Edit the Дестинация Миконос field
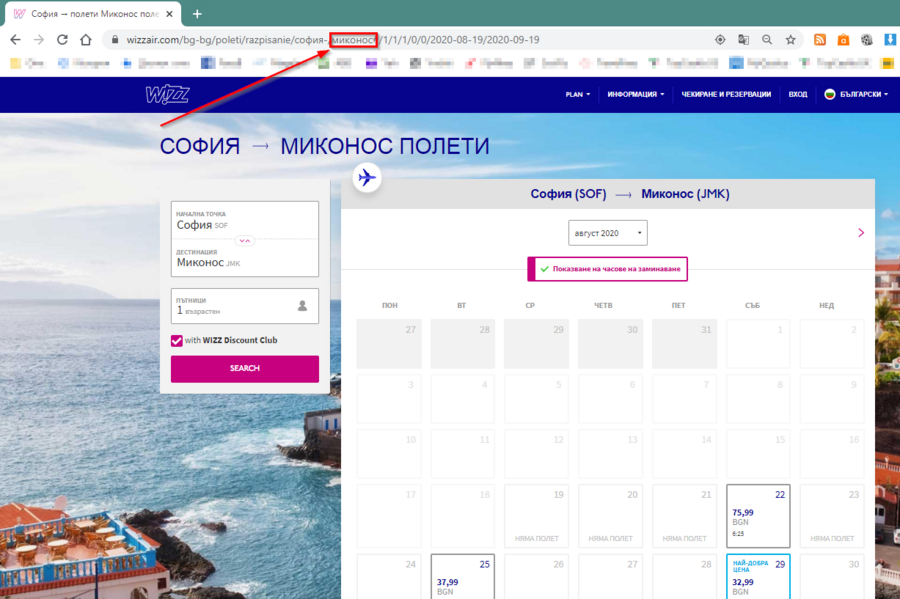Viewport: 900px width, 599px height. coord(245,258)
